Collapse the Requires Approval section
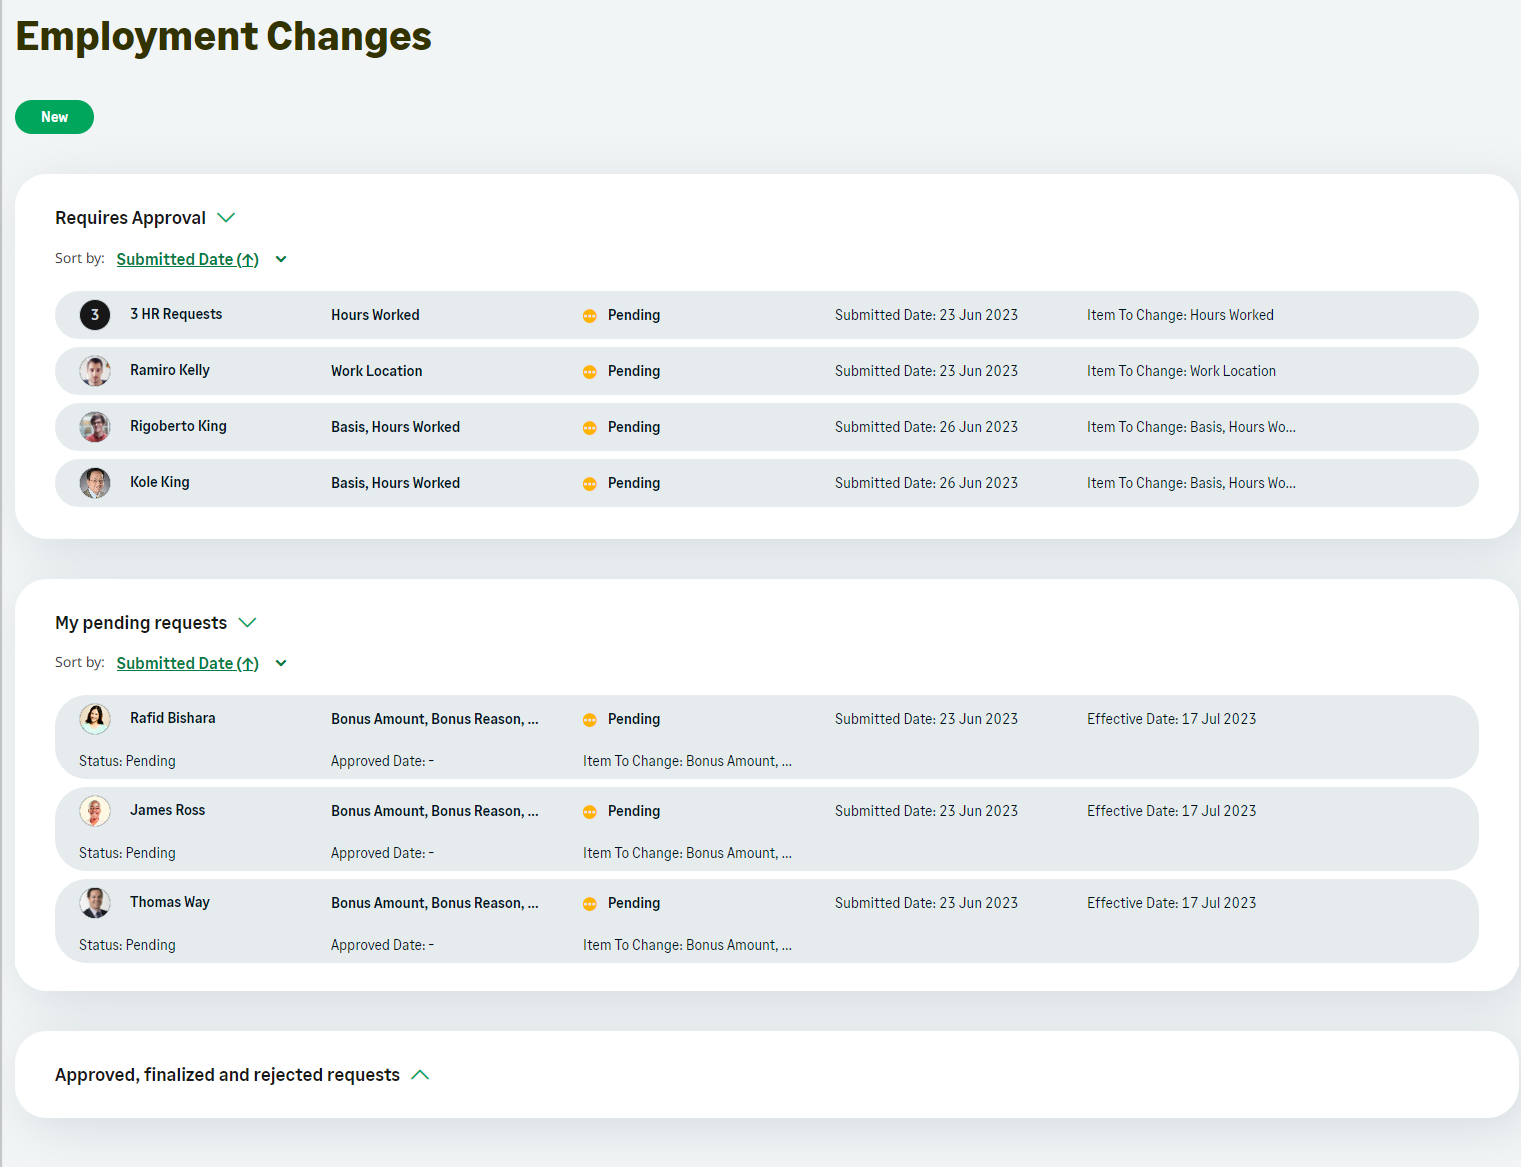Image resolution: width=1521 pixels, height=1167 pixels. pyautogui.click(x=226, y=218)
